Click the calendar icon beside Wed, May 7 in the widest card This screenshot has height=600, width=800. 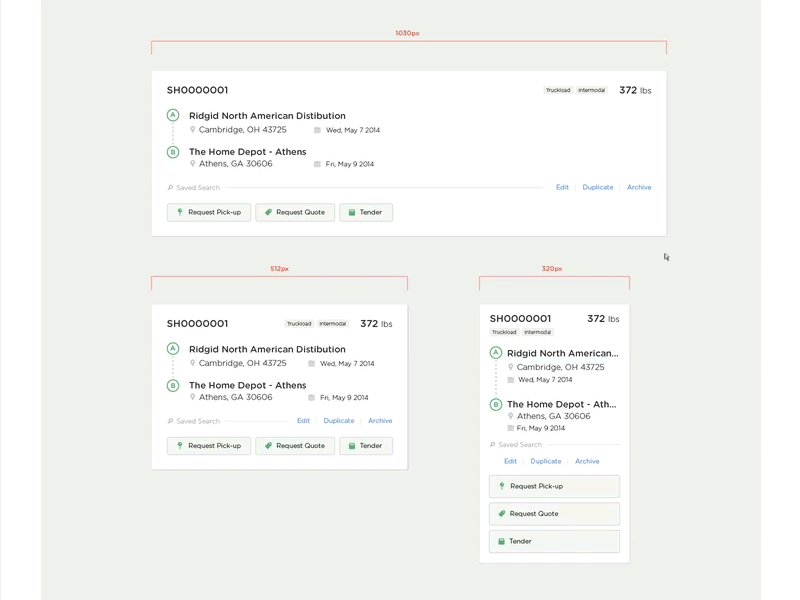pyautogui.click(x=317, y=130)
